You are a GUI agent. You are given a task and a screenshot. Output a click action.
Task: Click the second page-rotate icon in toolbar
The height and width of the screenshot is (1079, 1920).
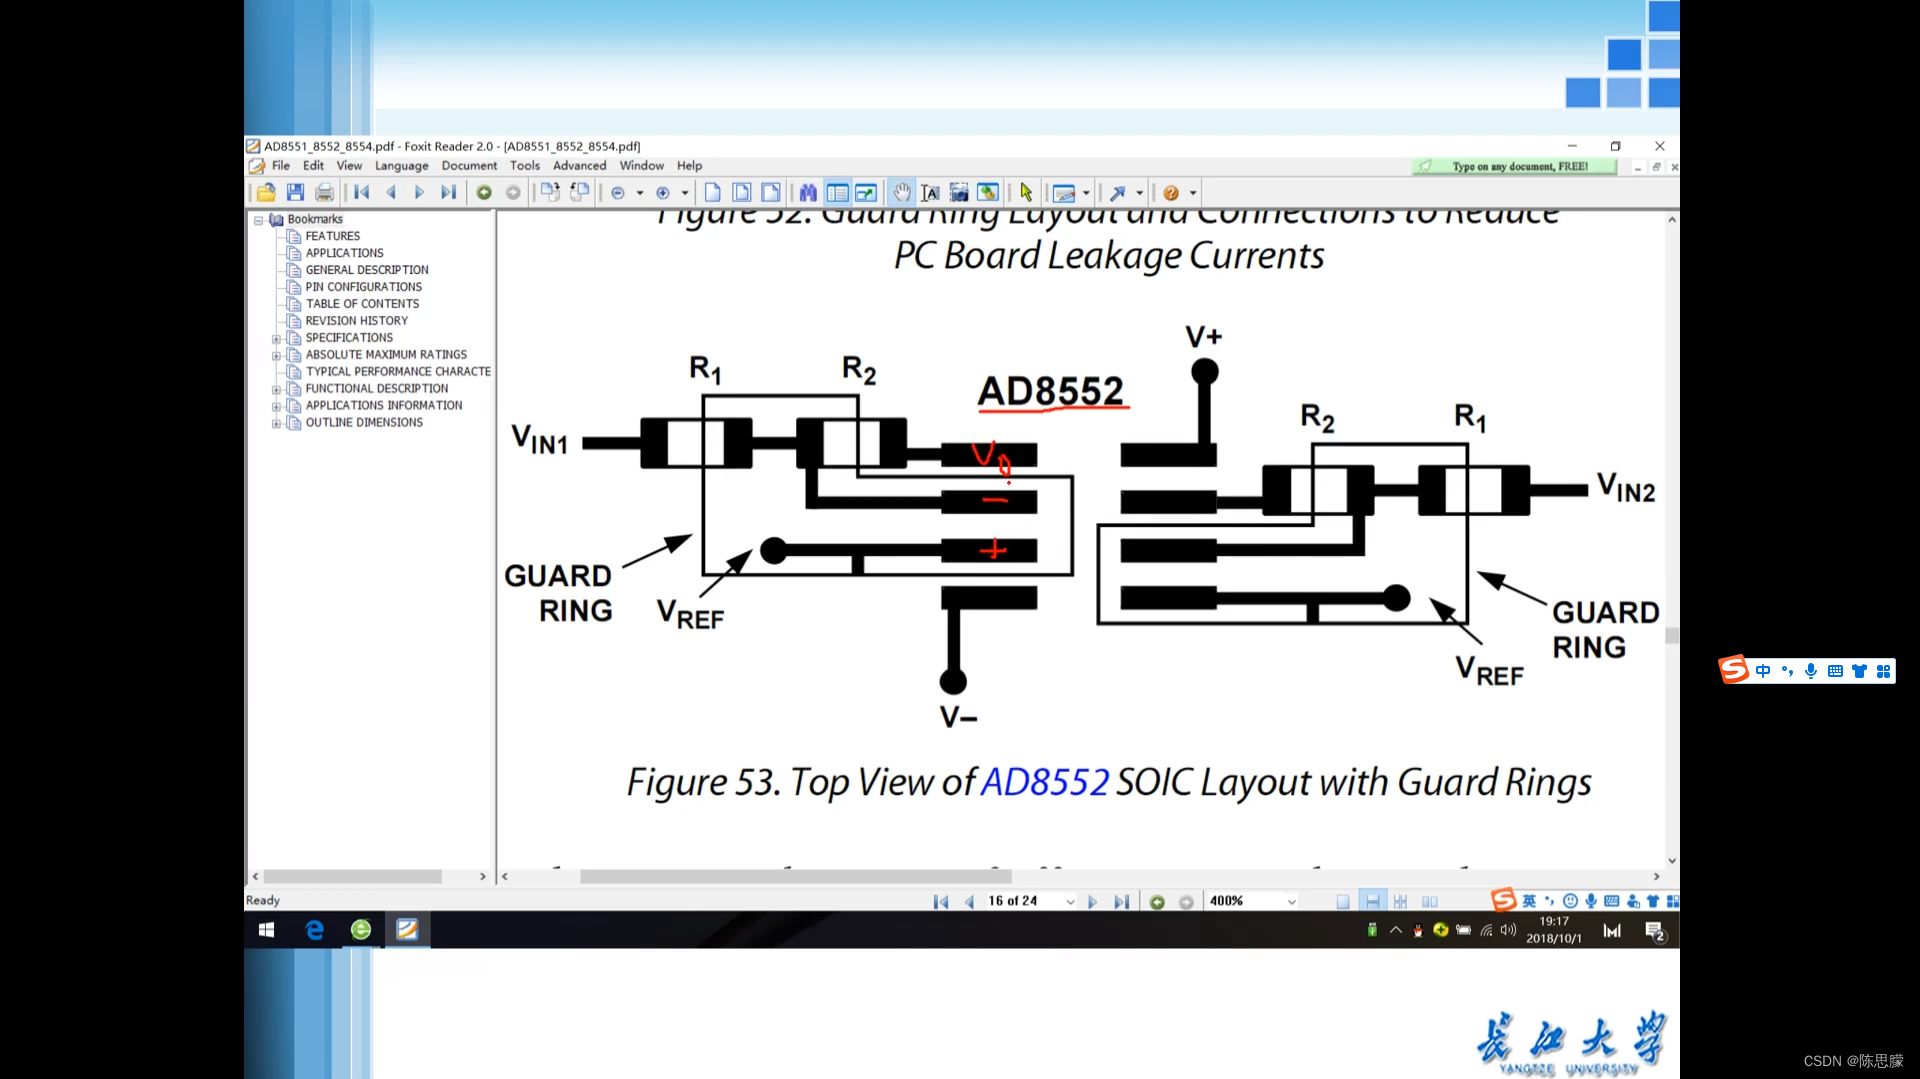point(579,193)
